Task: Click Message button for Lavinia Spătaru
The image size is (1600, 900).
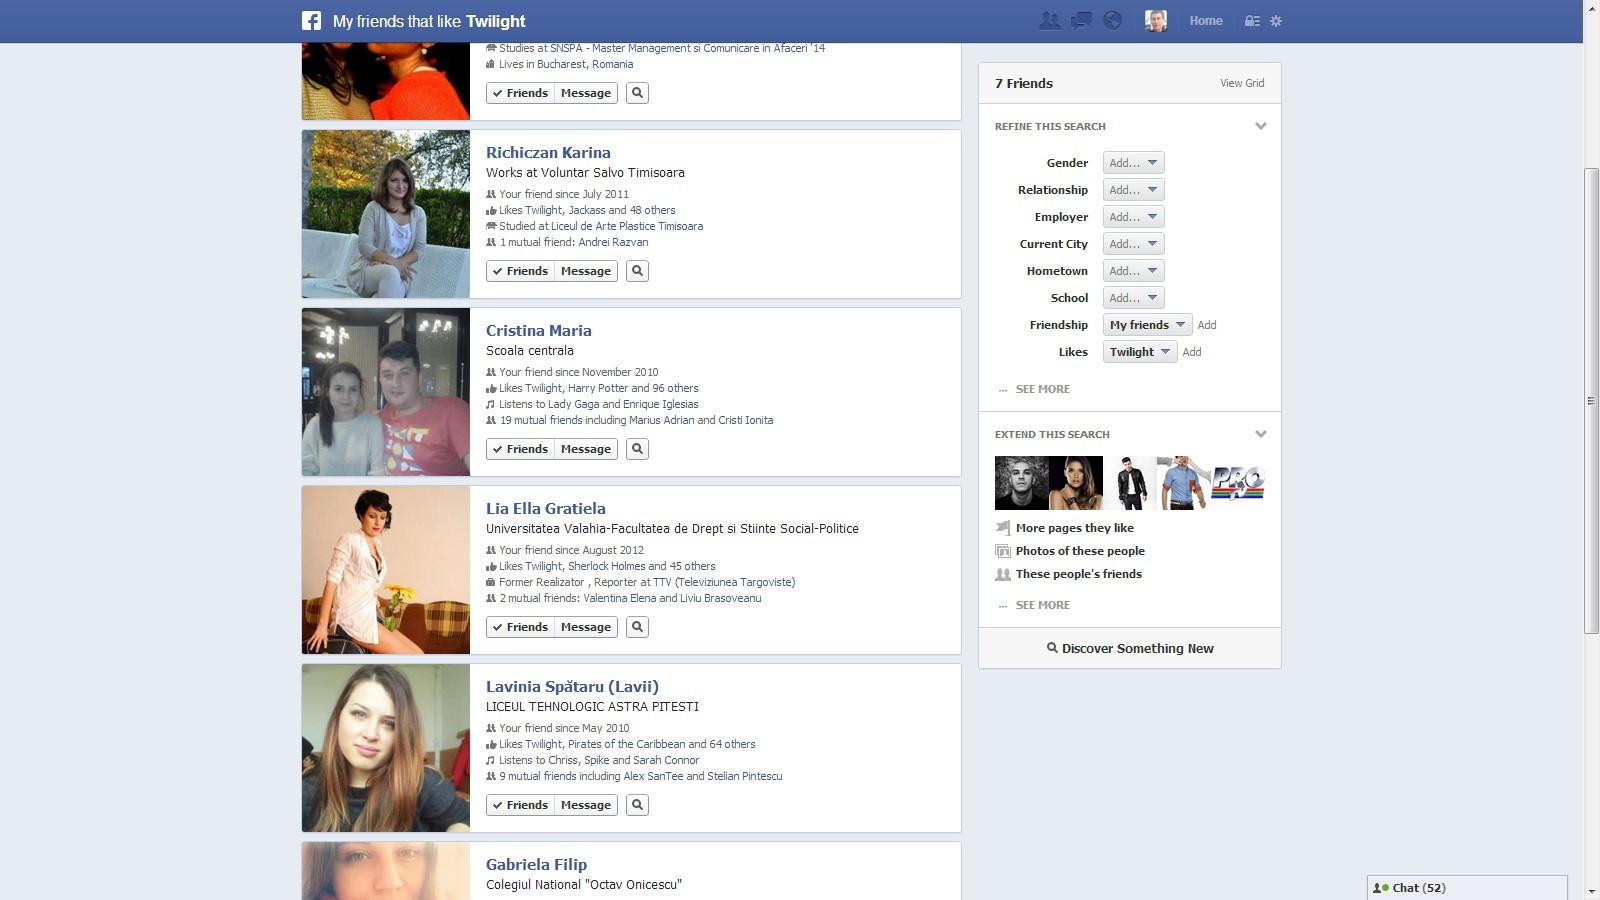Action: tap(585, 804)
